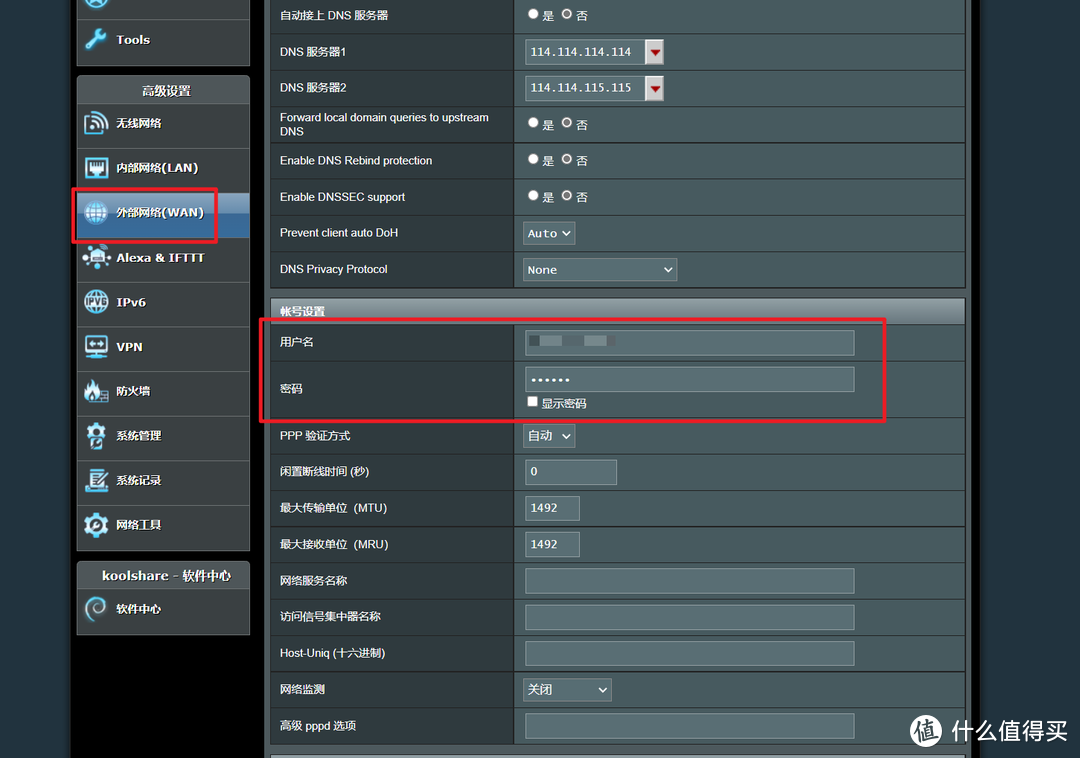
Task: Open the 软件中心 menu item
Action: coord(163,611)
